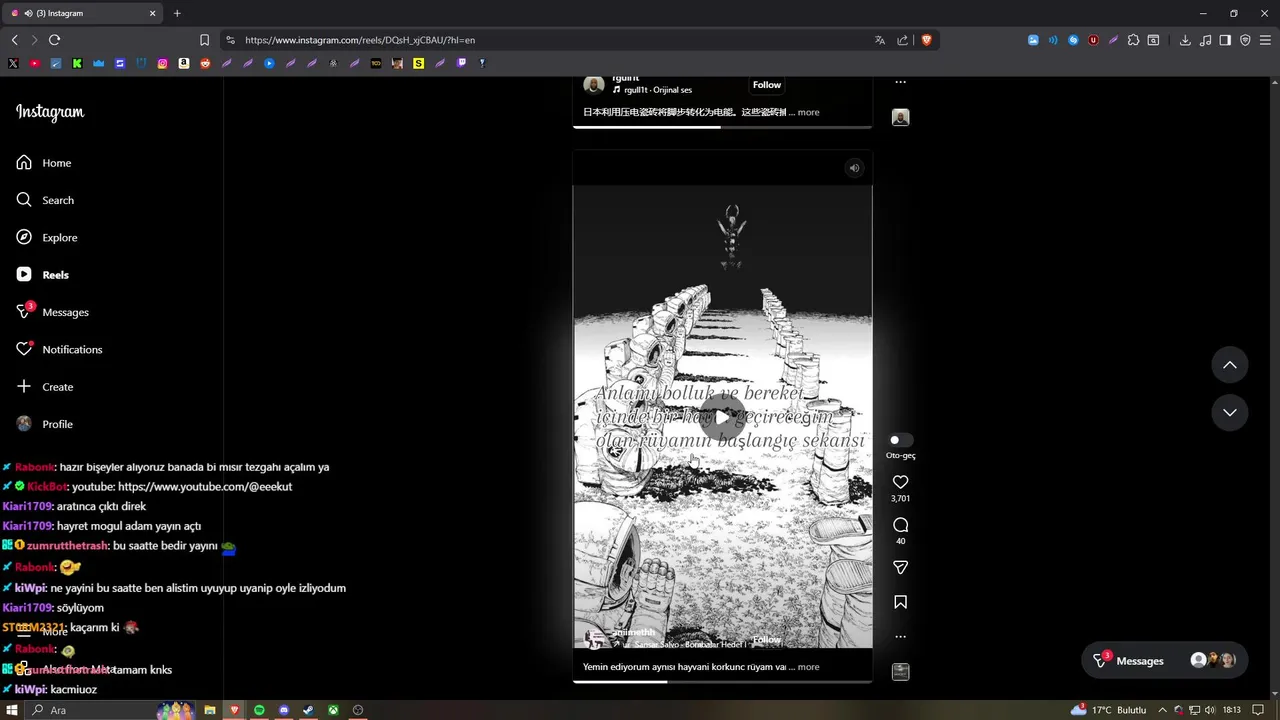Image resolution: width=1280 pixels, height=720 pixels.
Task: Go to previous reel with up arrow
Action: 1230,365
